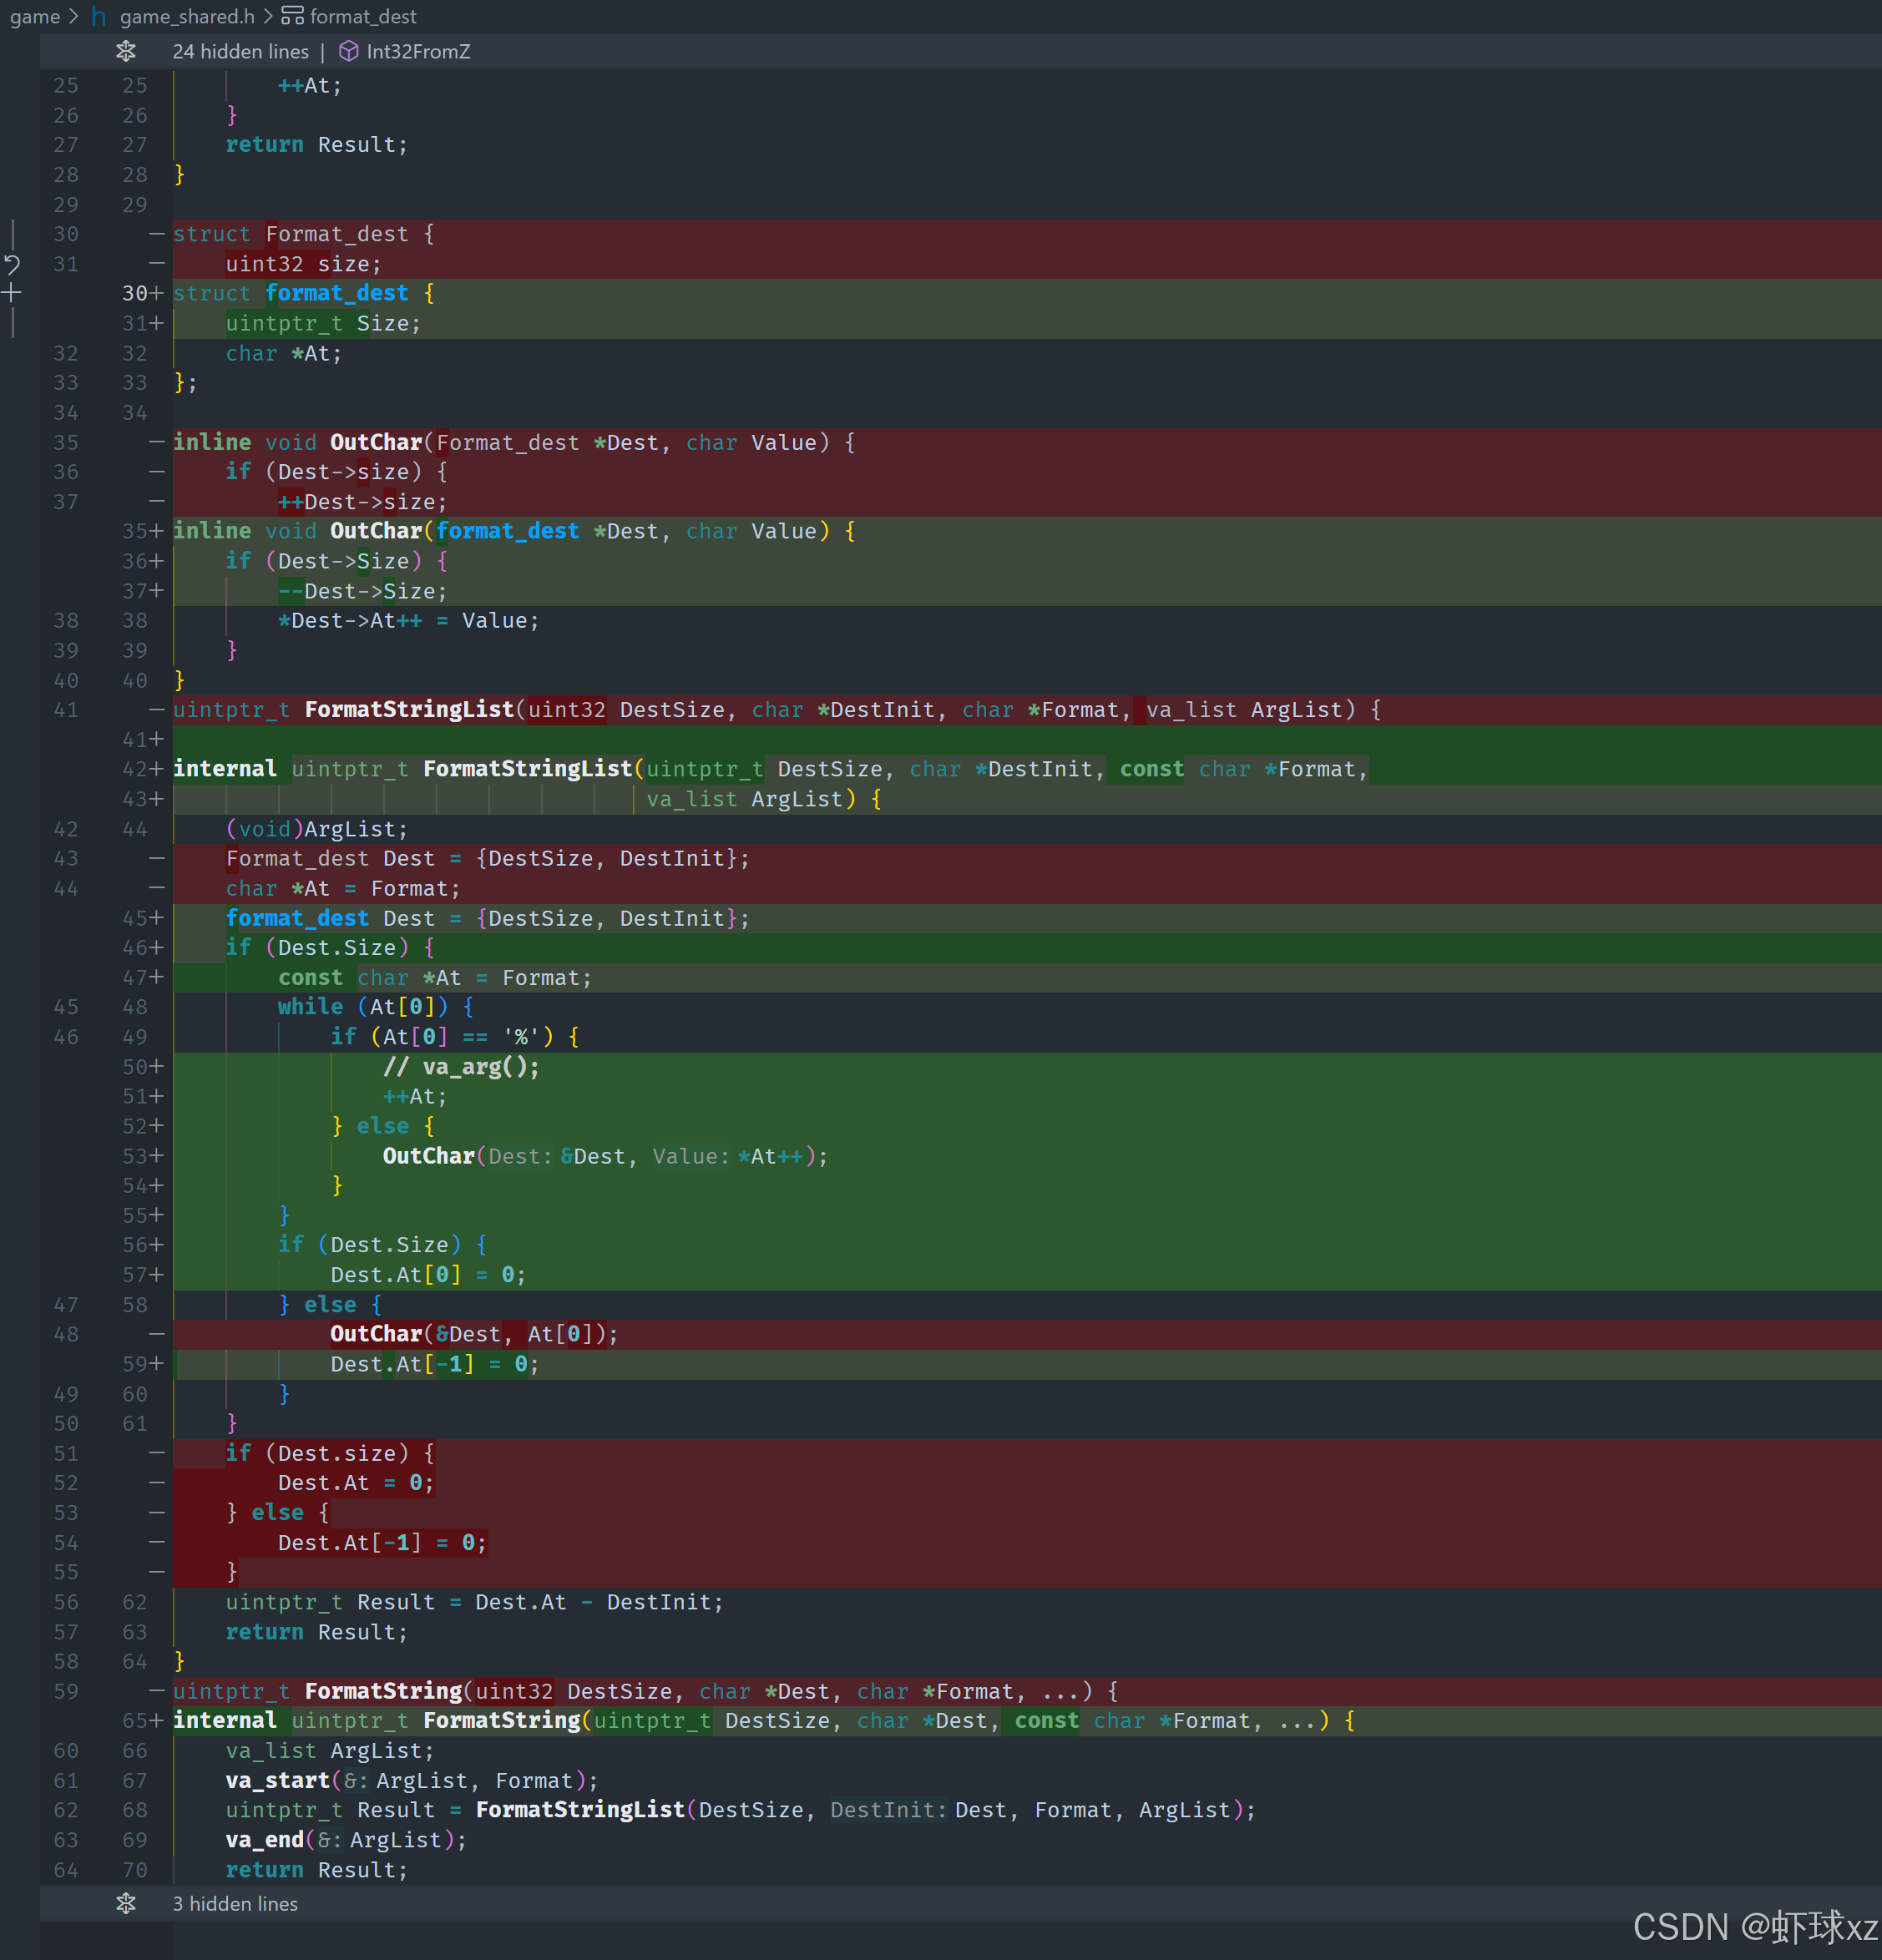1882x1960 pixels.
Task: Click the header file 'h' icon in breadcrumb
Action: (x=99, y=17)
